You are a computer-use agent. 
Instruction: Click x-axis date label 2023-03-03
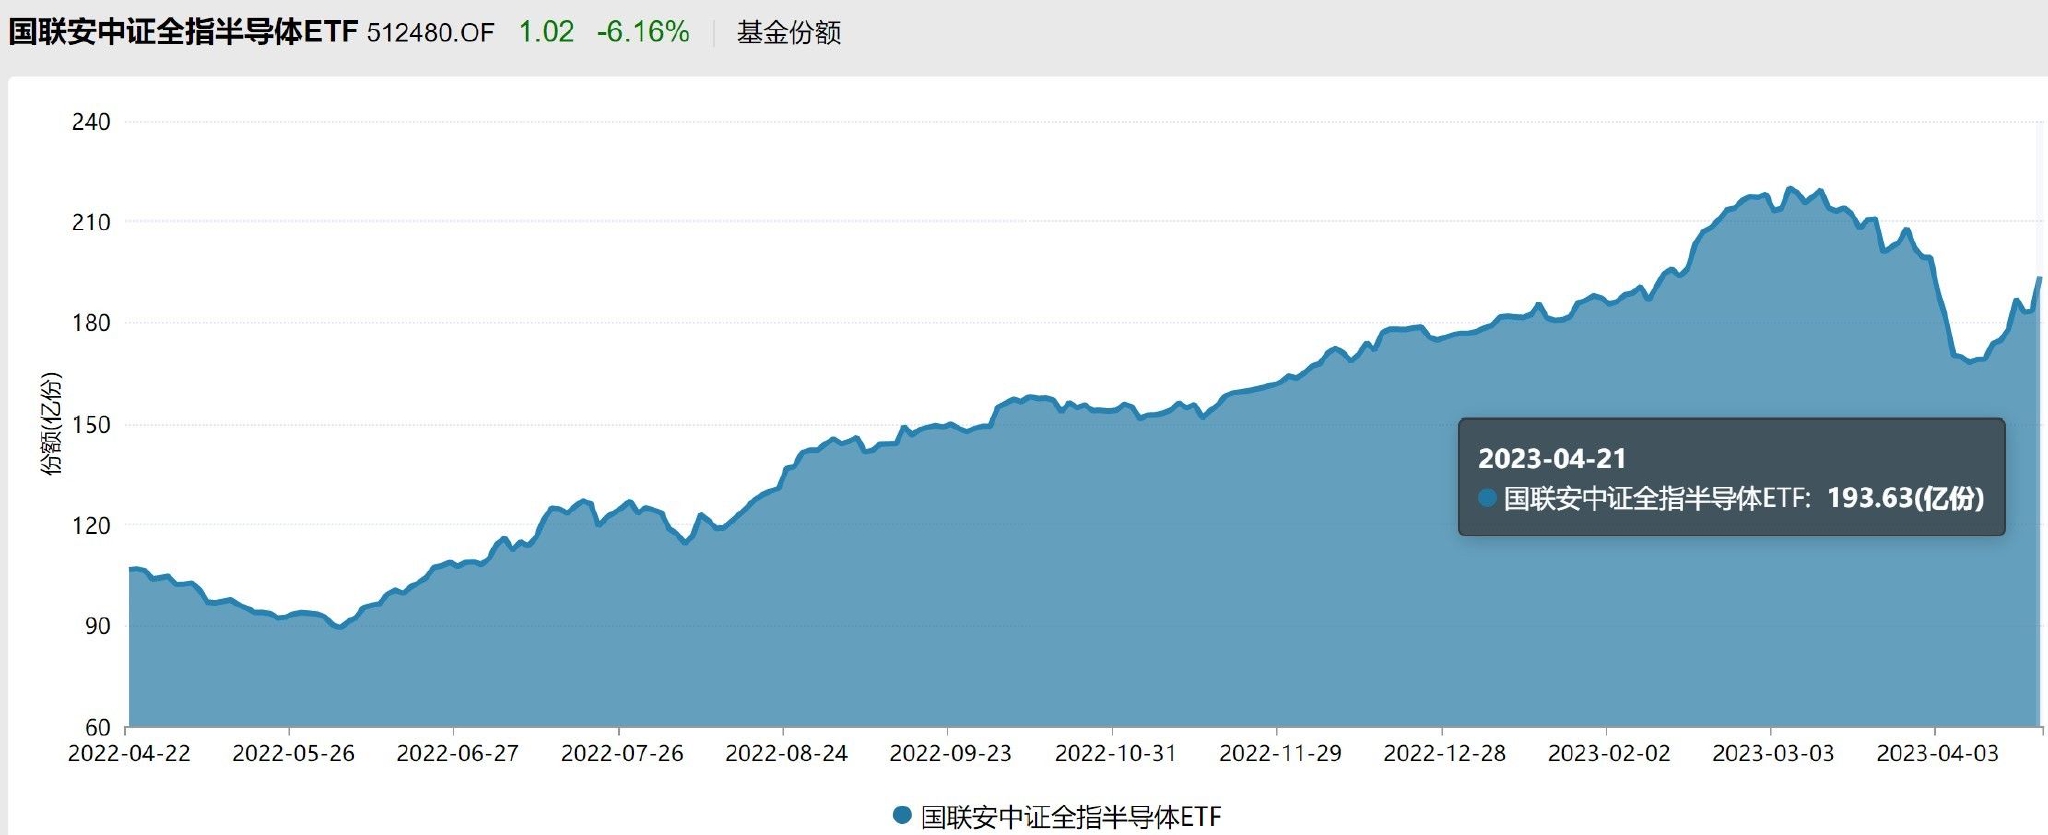click(x=1773, y=754)
